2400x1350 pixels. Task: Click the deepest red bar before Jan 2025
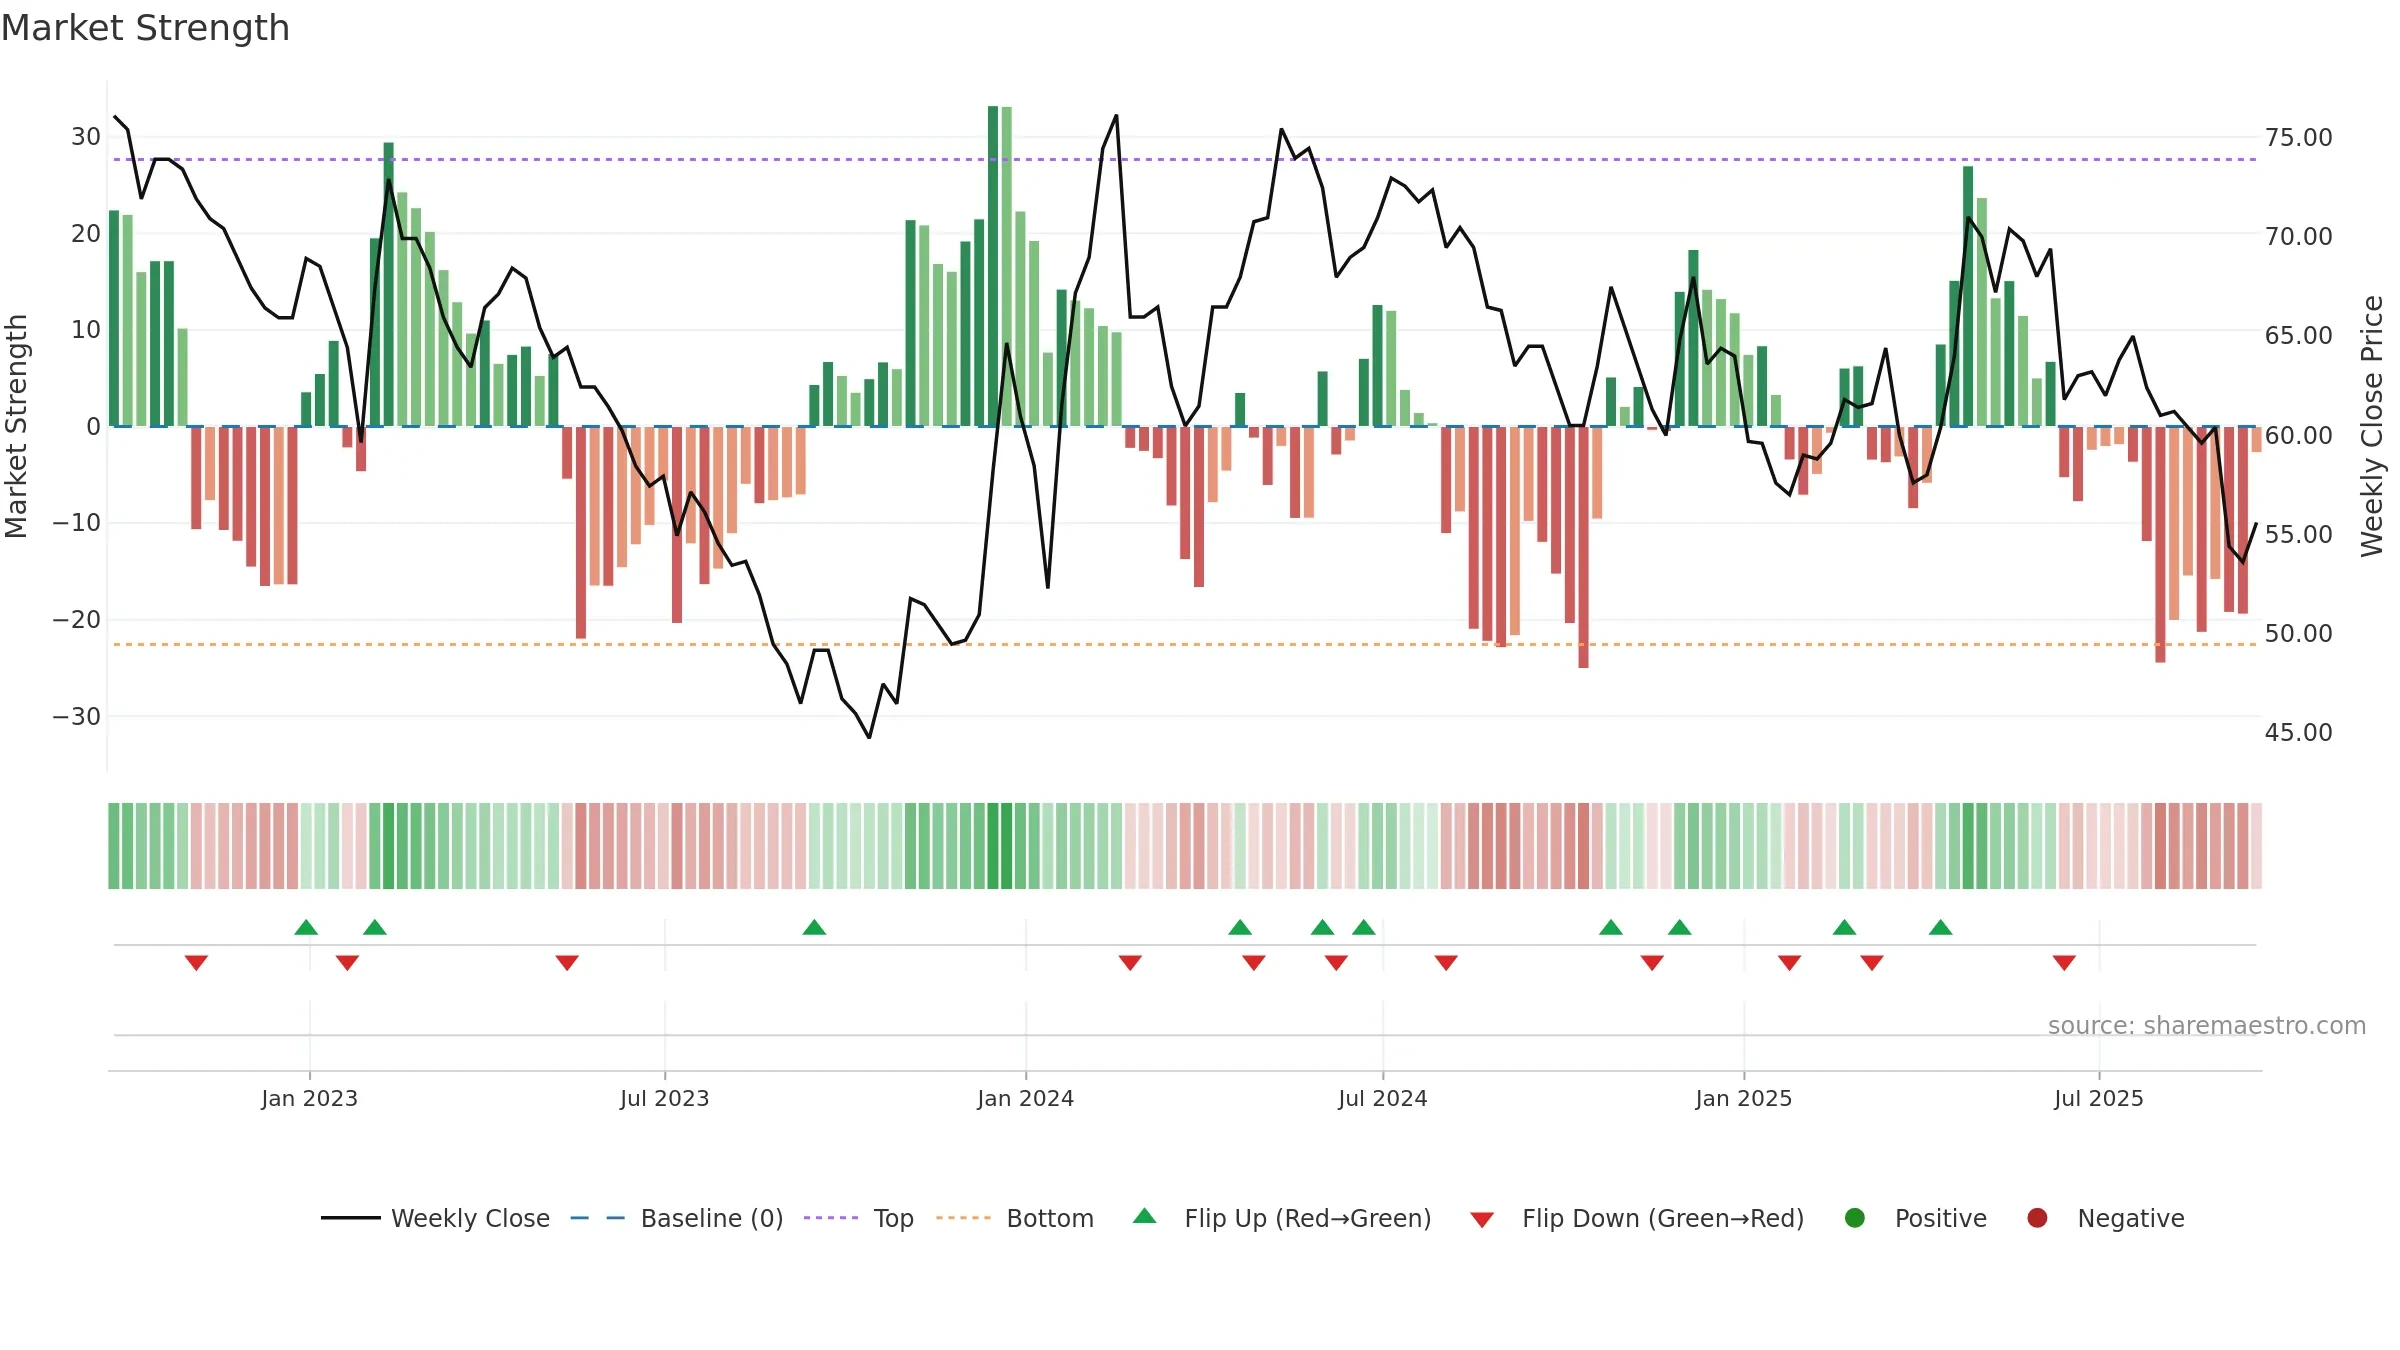(x=1584, y=547)
